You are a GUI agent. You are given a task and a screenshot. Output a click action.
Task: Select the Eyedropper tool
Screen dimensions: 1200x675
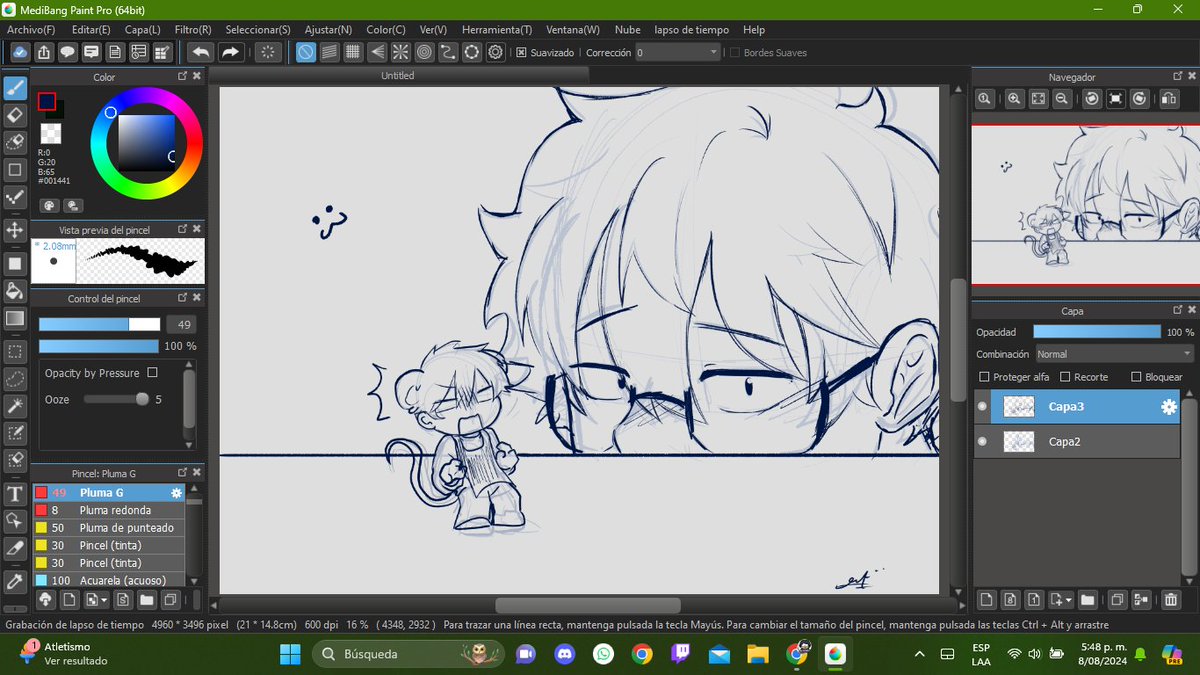(15, 582)
